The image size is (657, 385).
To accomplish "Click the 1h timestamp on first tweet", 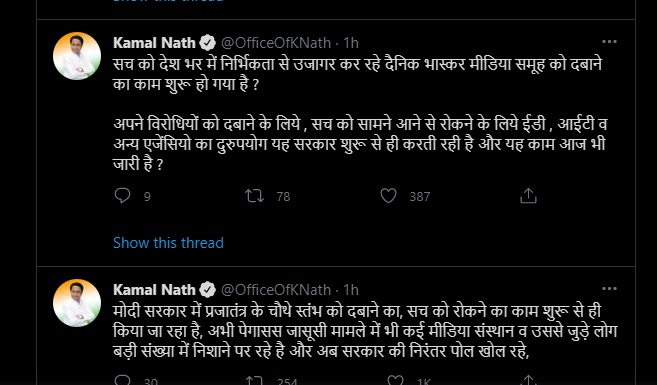I will point(351,43).
